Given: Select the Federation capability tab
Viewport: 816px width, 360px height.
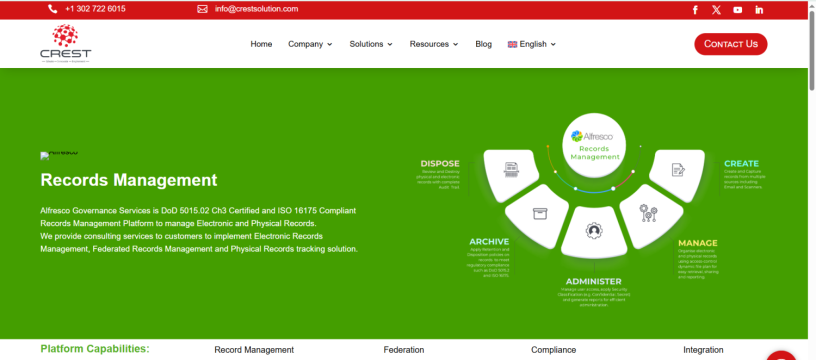Looking at the screenshot, I should 404,350.
